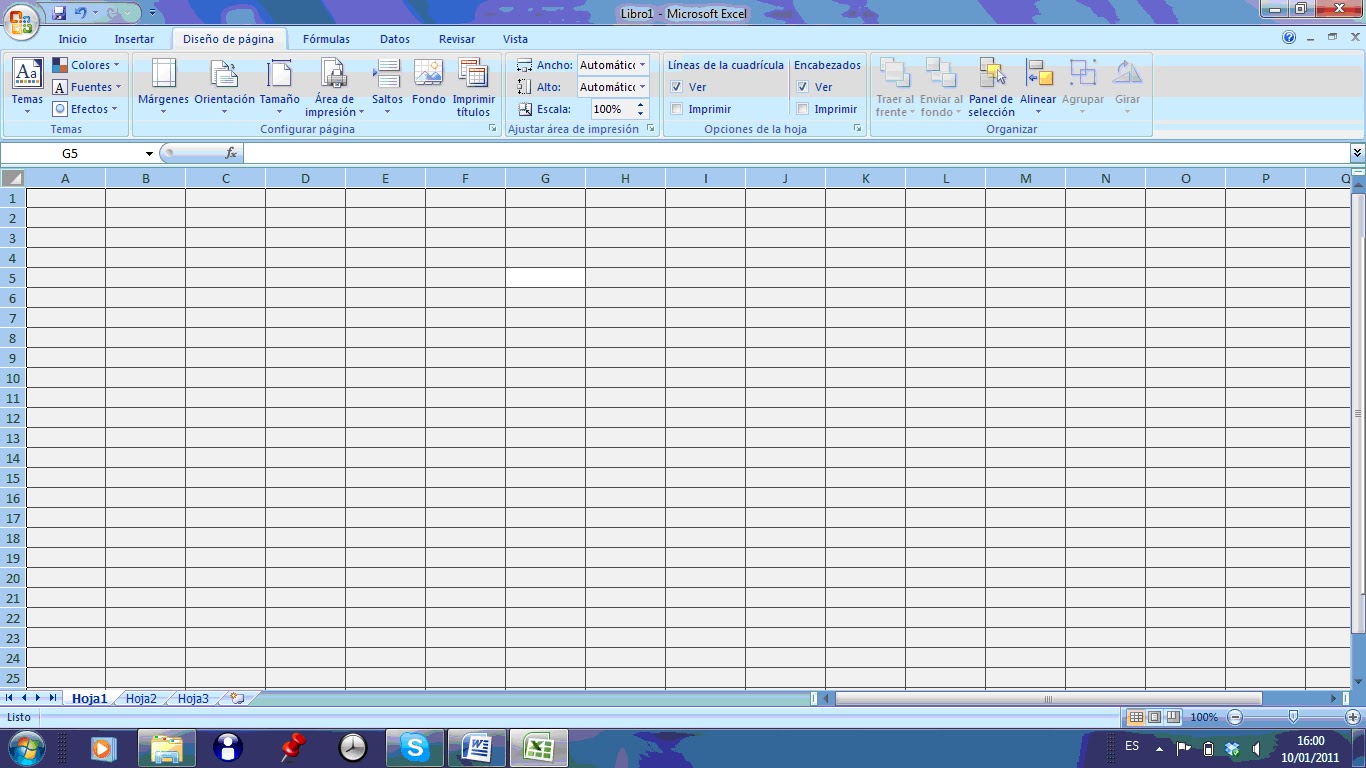Switch to the Fórmulas ribbon tab
The image size is (1366, 768).
click(x=326, y=39)
